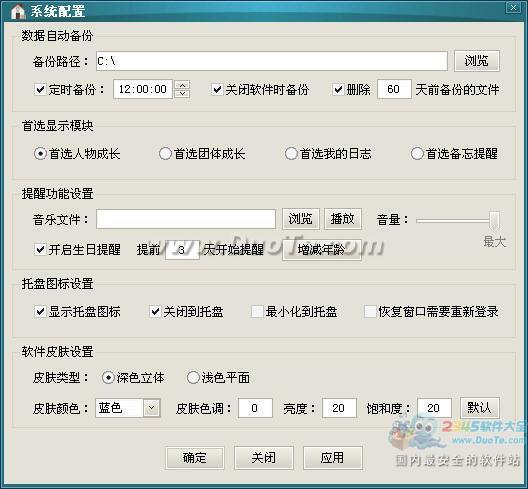
Task: Increase backup time with up spinner arrow
Action: pyautogui.click(x=182, y=85)
